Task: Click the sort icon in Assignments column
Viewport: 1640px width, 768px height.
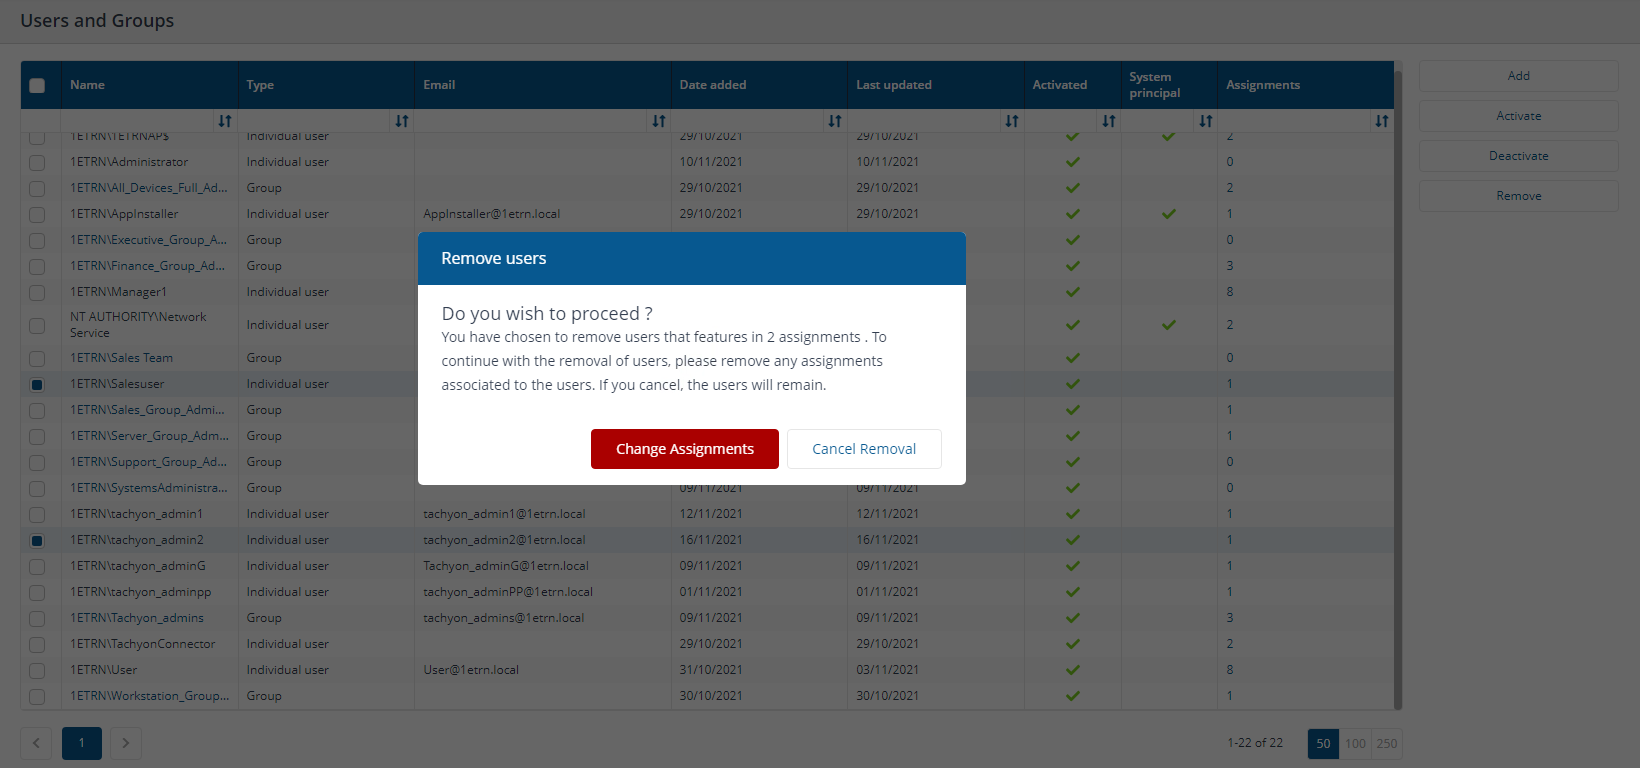Action: click(x=1381, y=121)
